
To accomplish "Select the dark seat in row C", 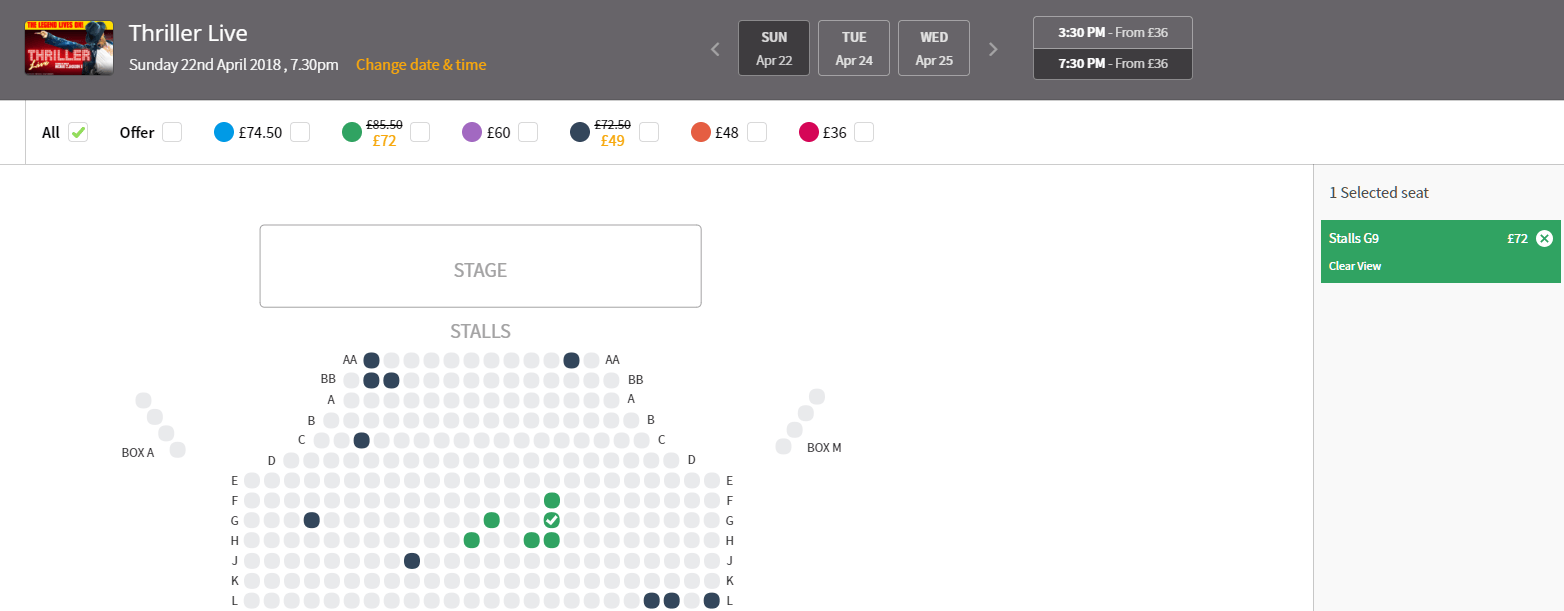I will point(361,440).
